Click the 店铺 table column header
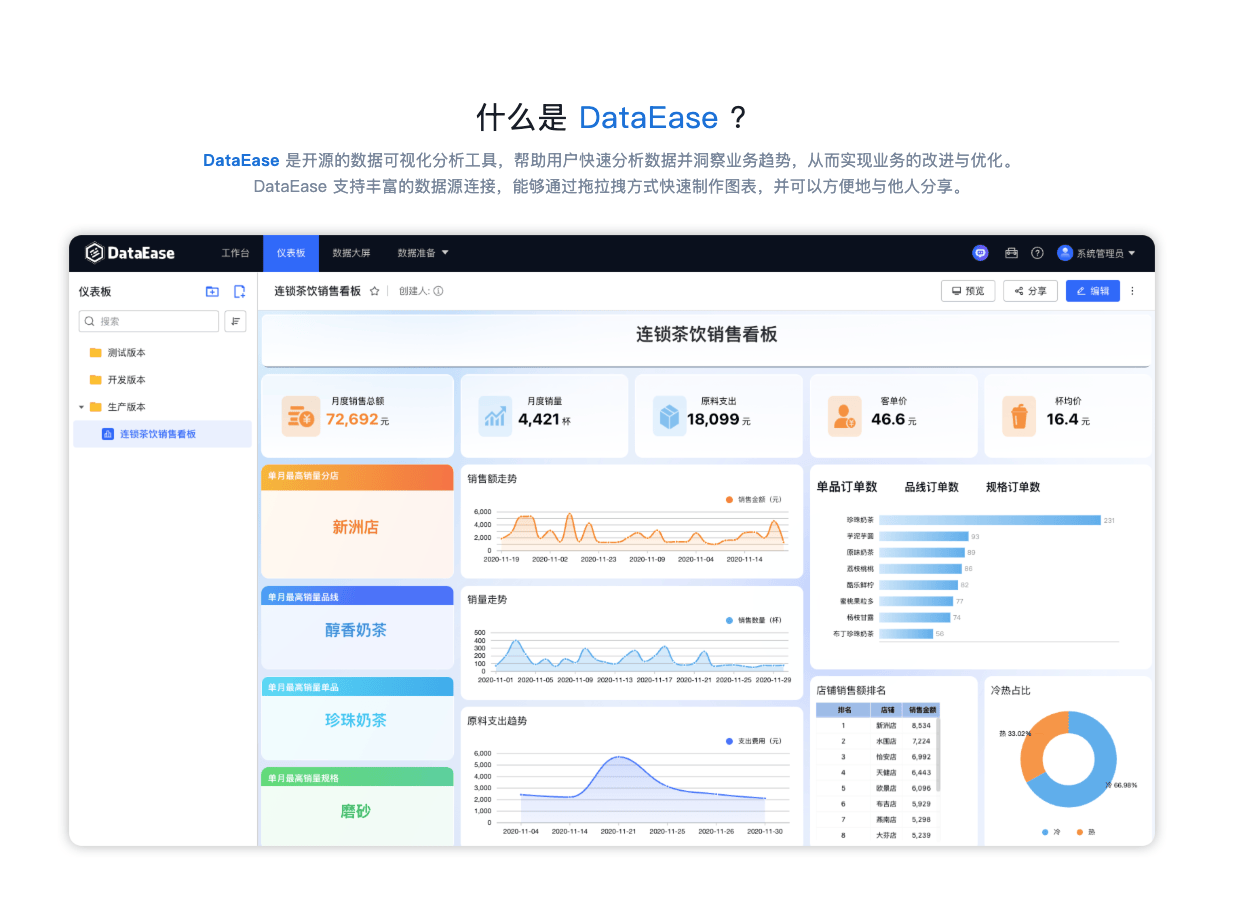 point(888,710)
